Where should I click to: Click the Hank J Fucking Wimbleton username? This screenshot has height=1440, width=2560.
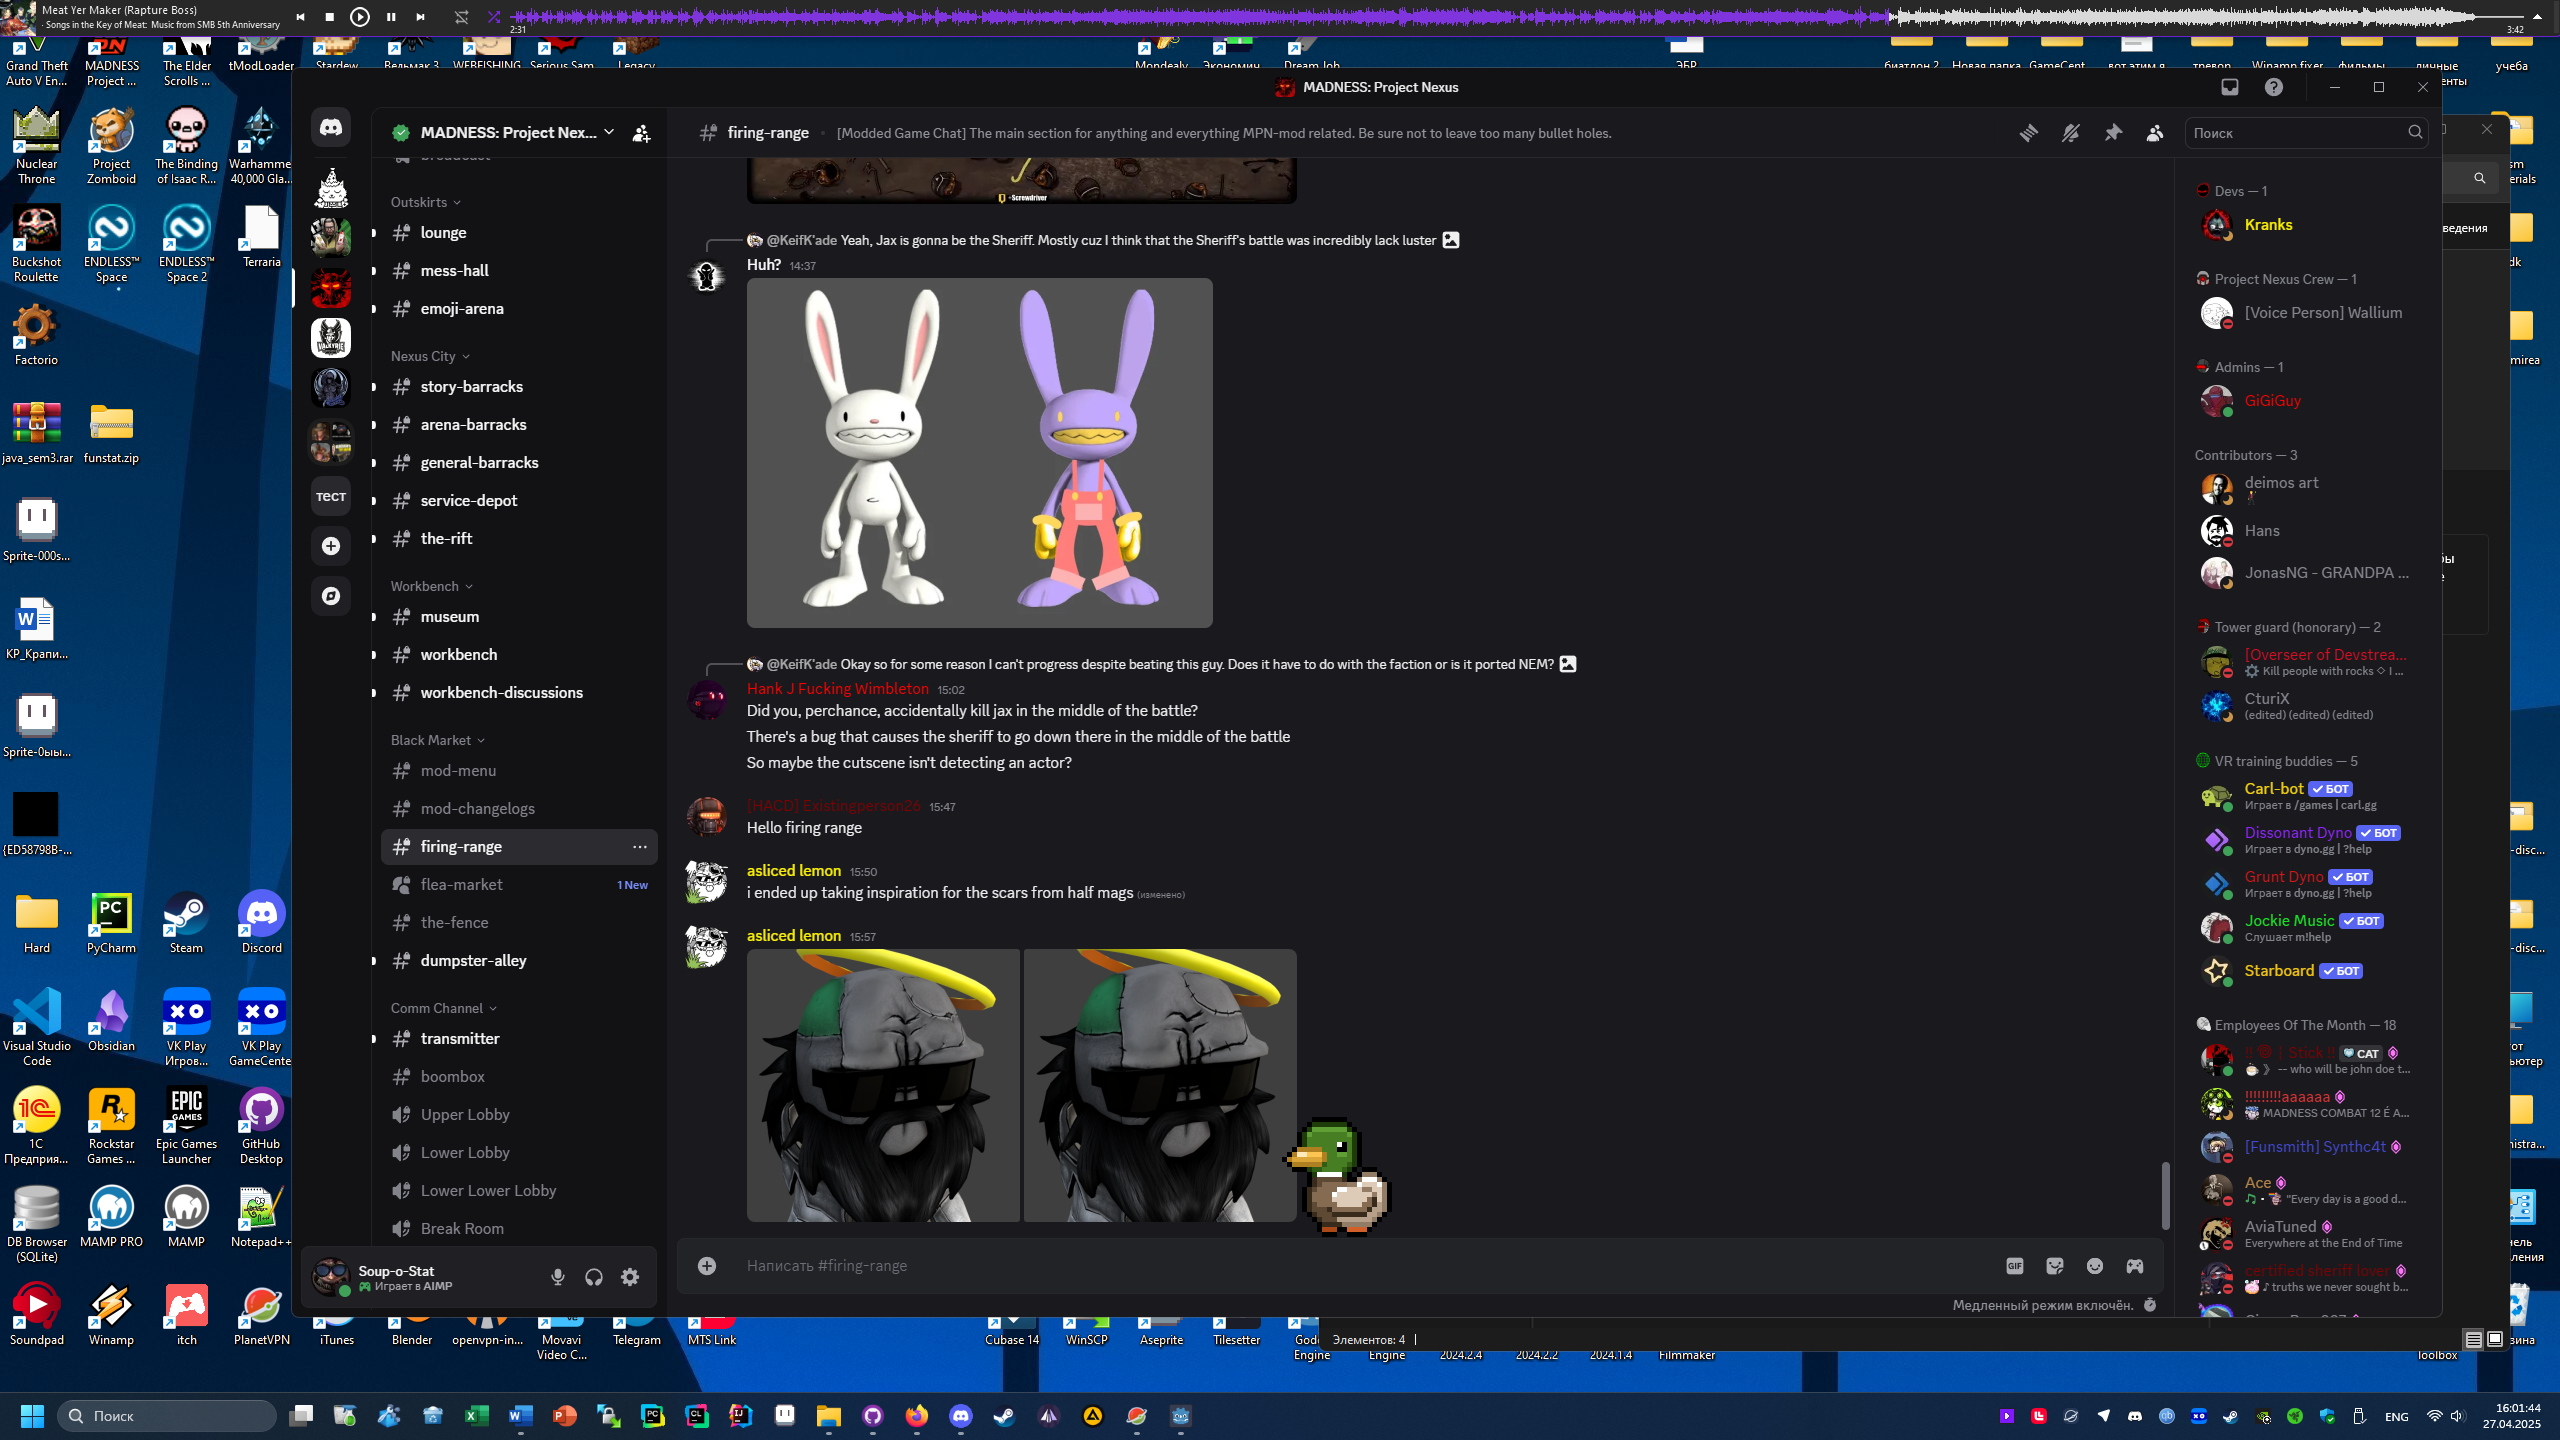[837, 689]
